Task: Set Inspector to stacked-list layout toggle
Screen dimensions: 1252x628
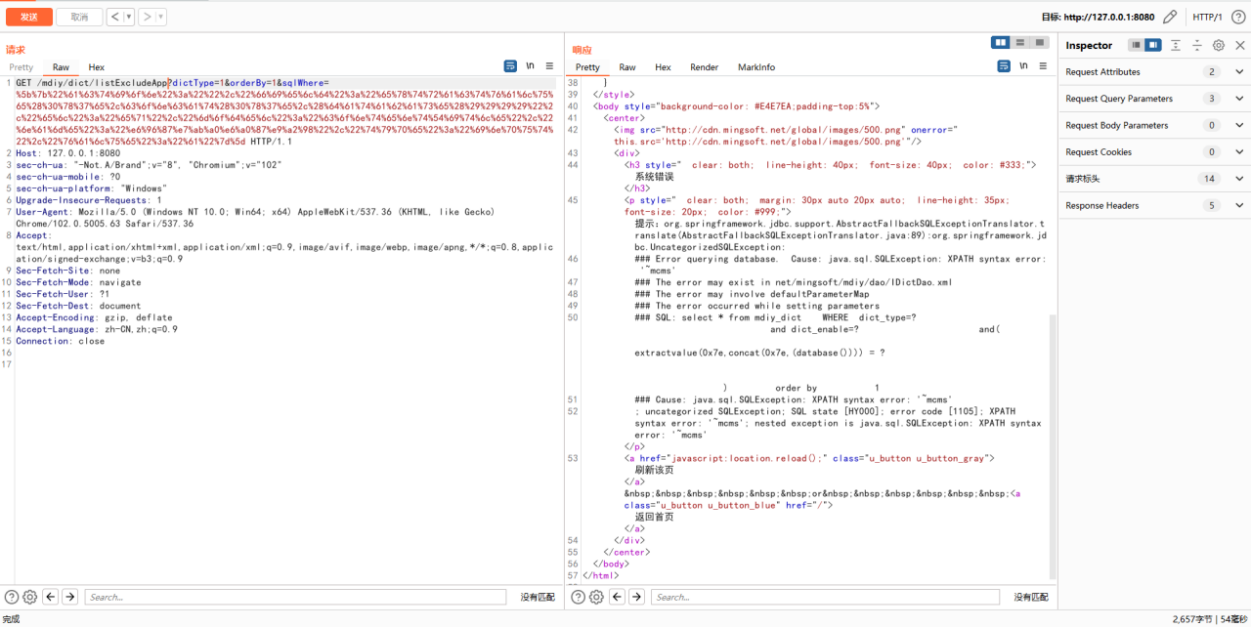Action: 1136,45
